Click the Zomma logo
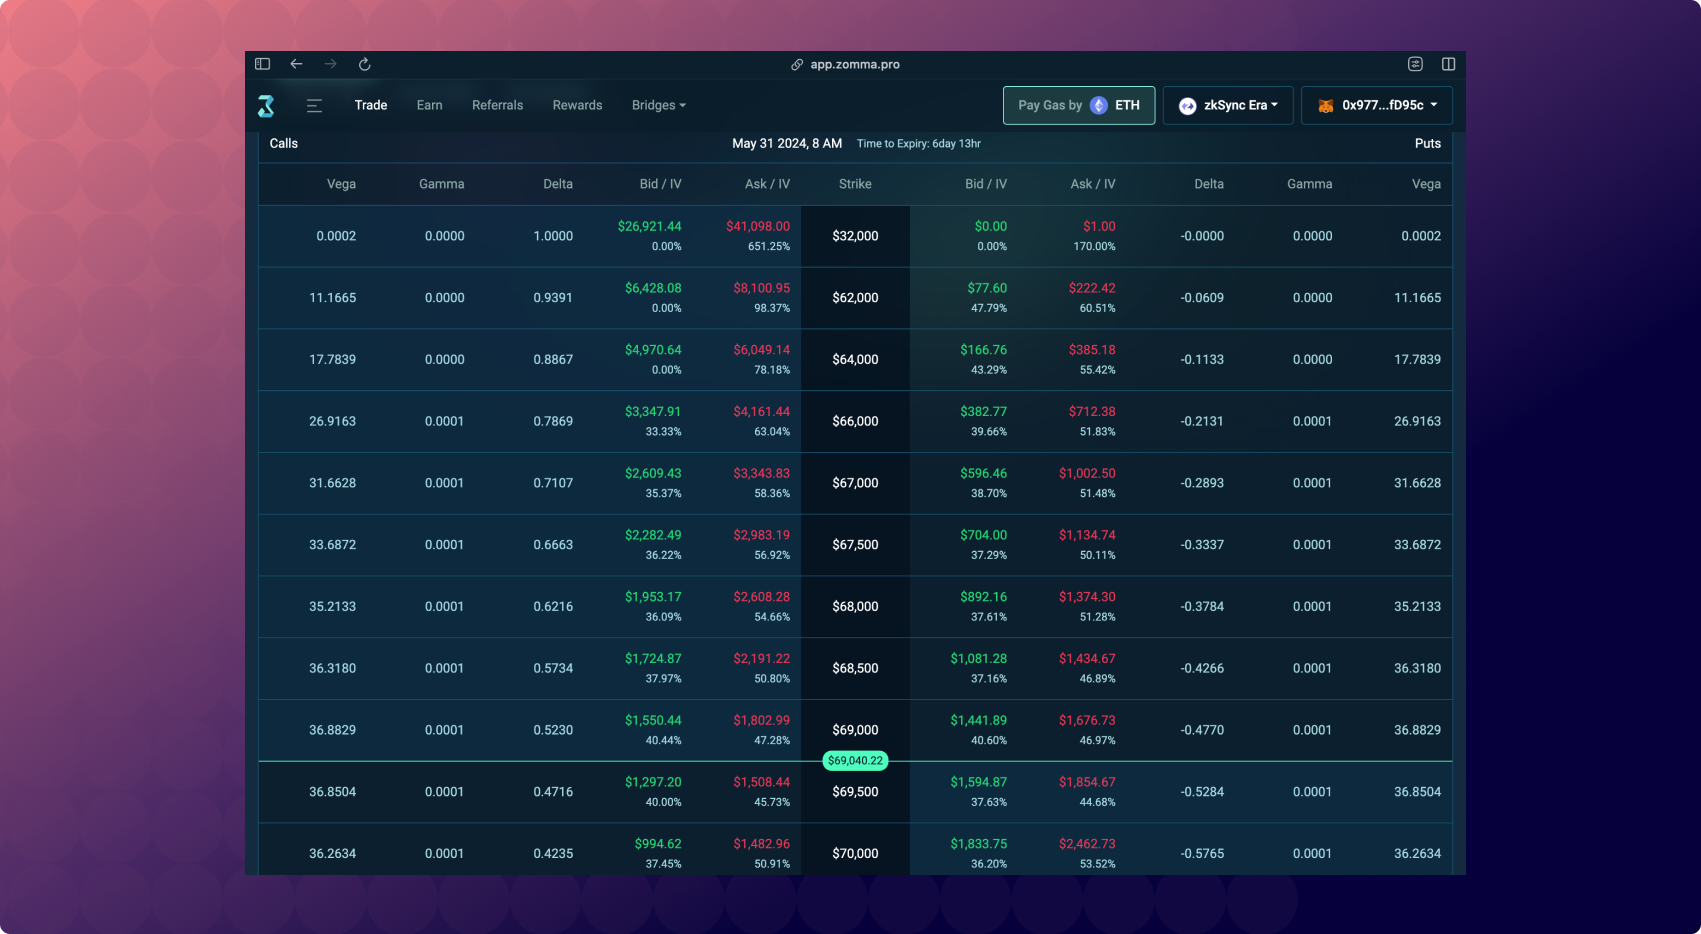This screenshot has width=1701, height=934. [266, 105]
